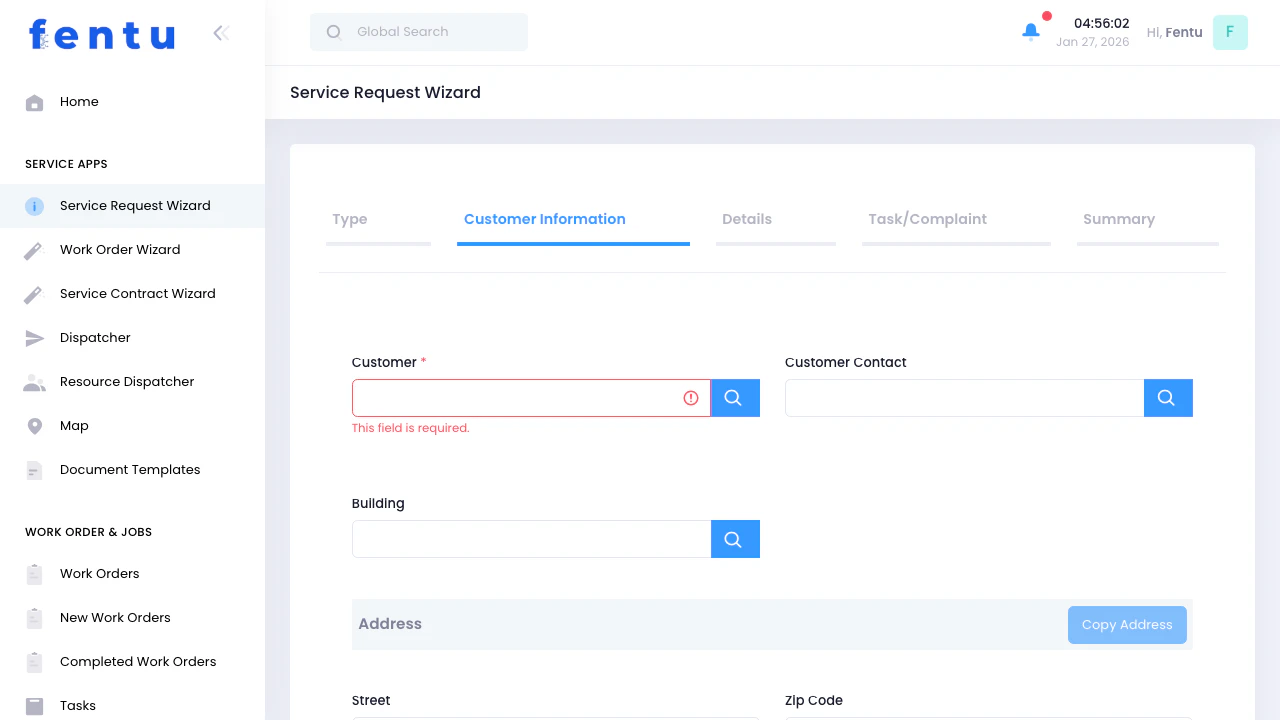The image size is (1280, 720).
Task: Click the Building field search magnifier icon
Action: pos(735,538)
